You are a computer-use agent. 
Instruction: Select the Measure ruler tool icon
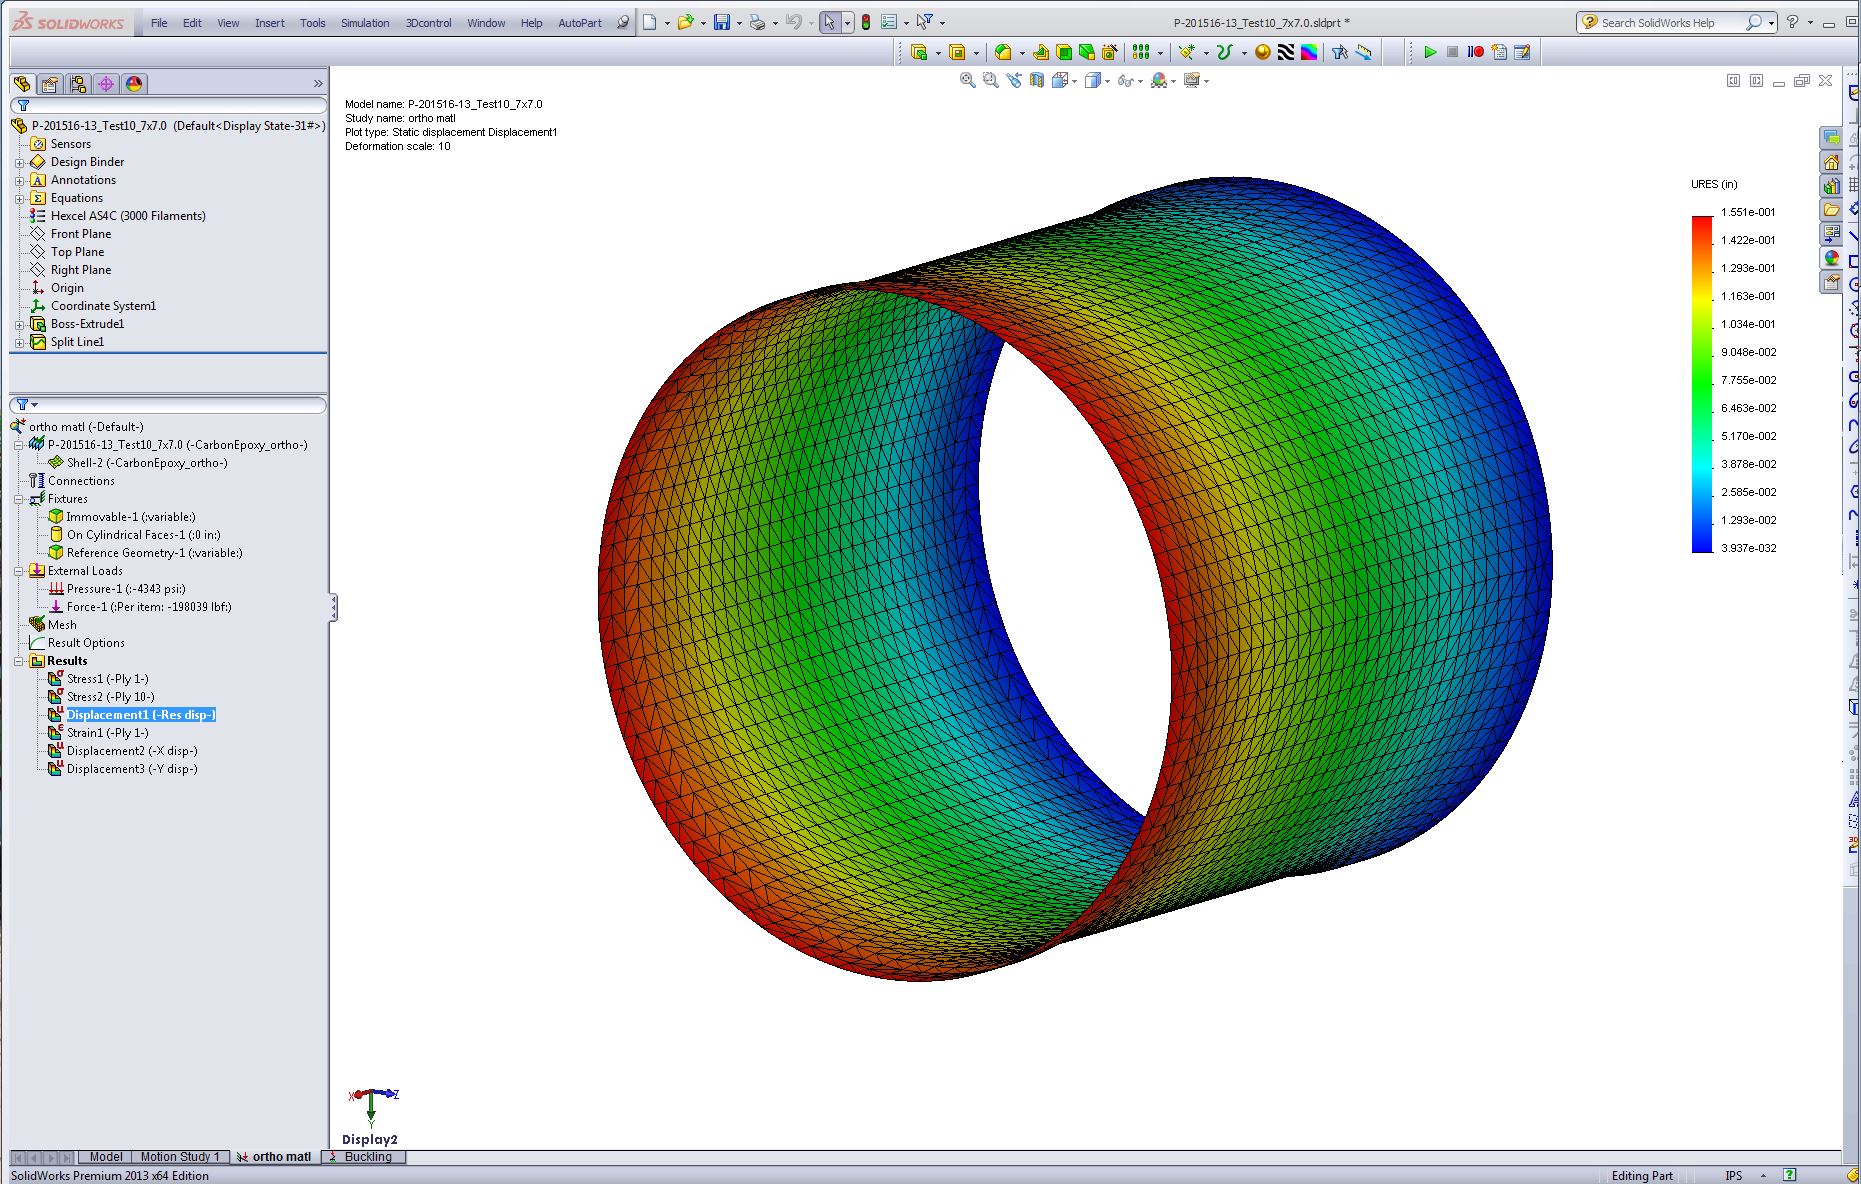1363,52
